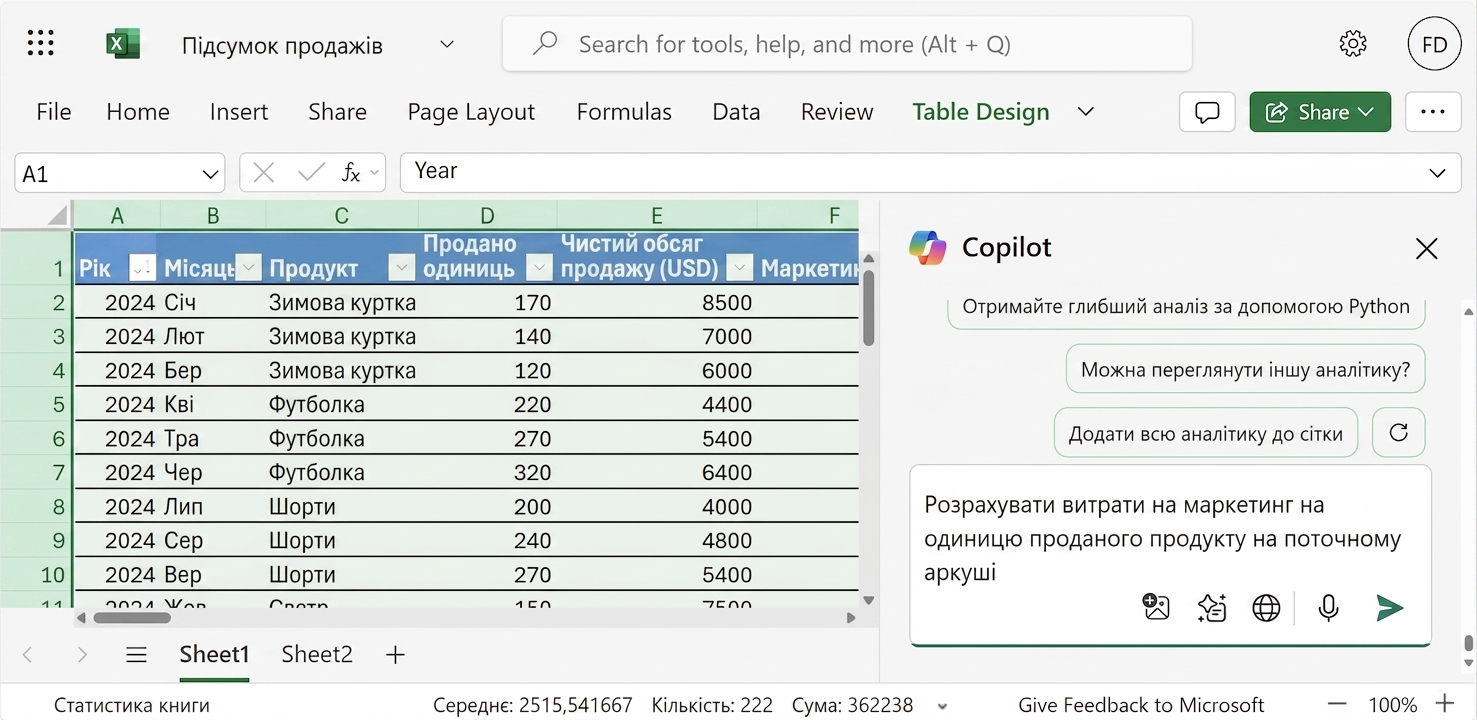Refresh Copilot suggestions
The height and width of the screenshot is (720, 1477).
coord(1398,432)
